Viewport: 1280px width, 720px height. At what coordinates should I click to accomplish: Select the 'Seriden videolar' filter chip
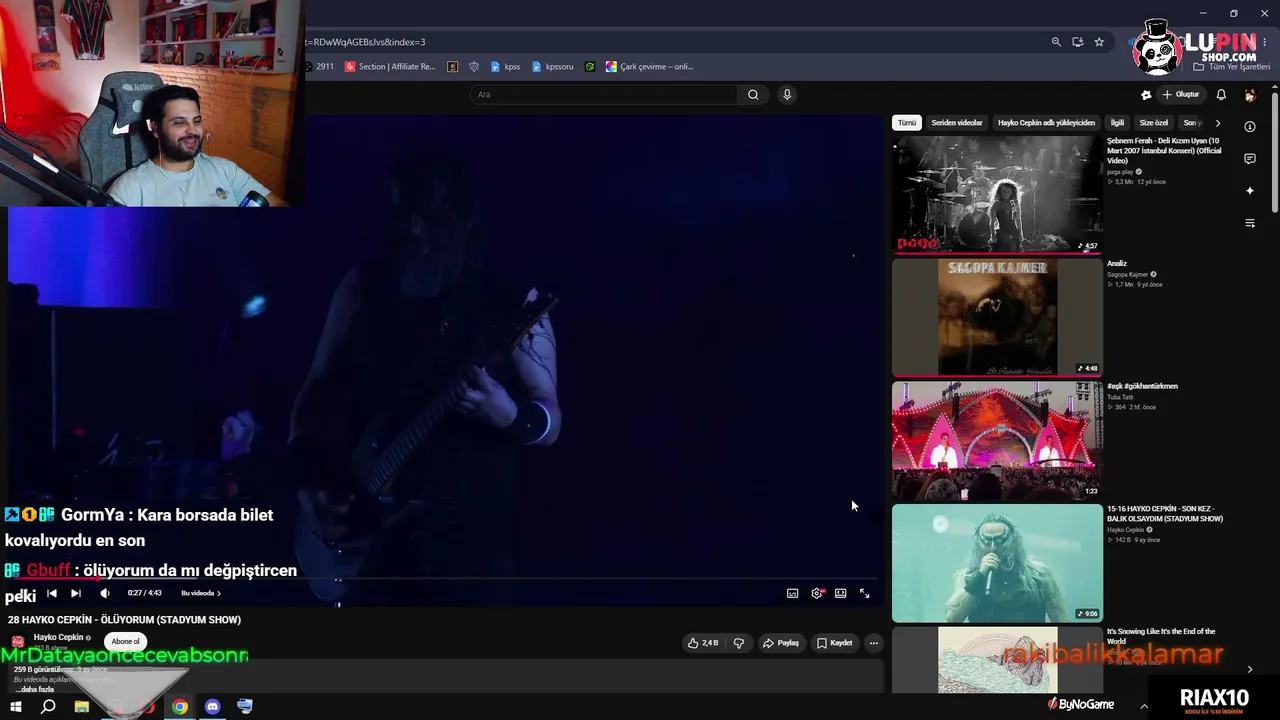click(957, 123)
